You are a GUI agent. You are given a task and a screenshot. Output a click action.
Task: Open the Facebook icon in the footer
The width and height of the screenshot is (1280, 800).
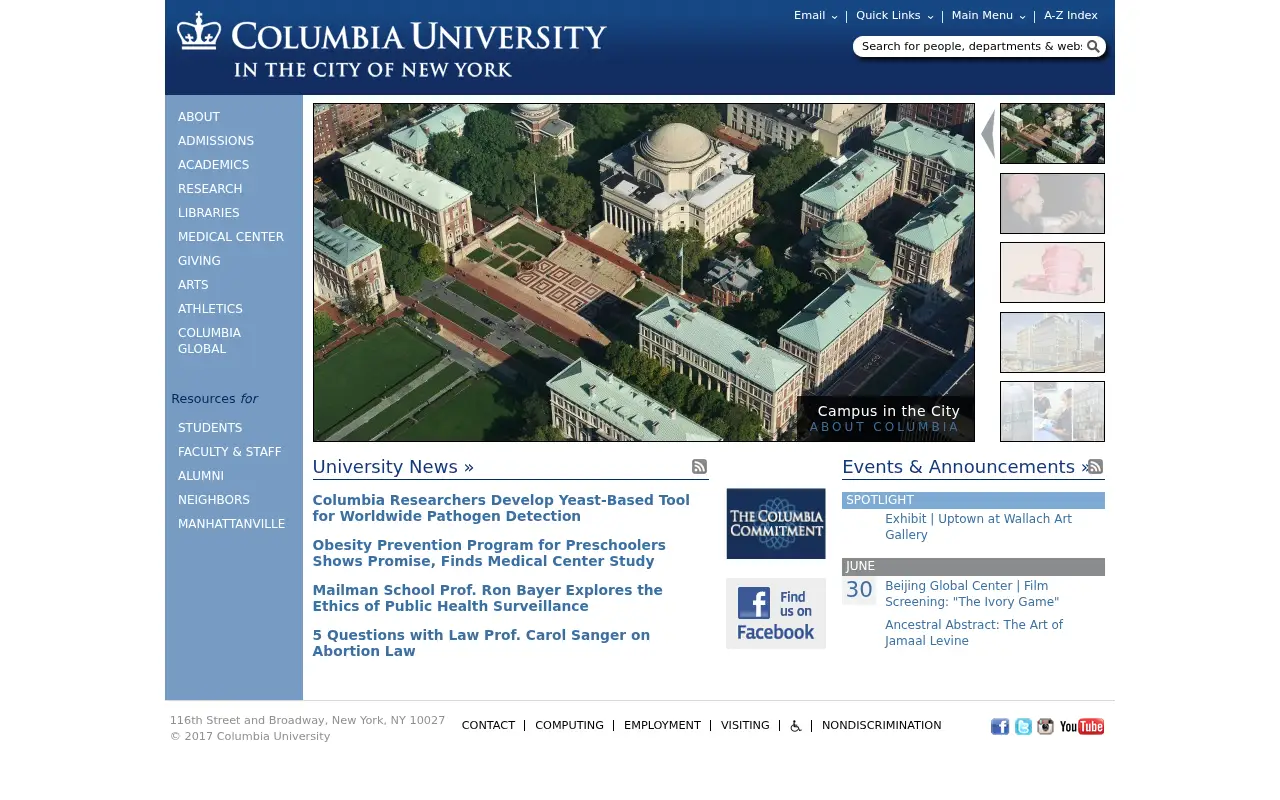tap(1000, 727)
